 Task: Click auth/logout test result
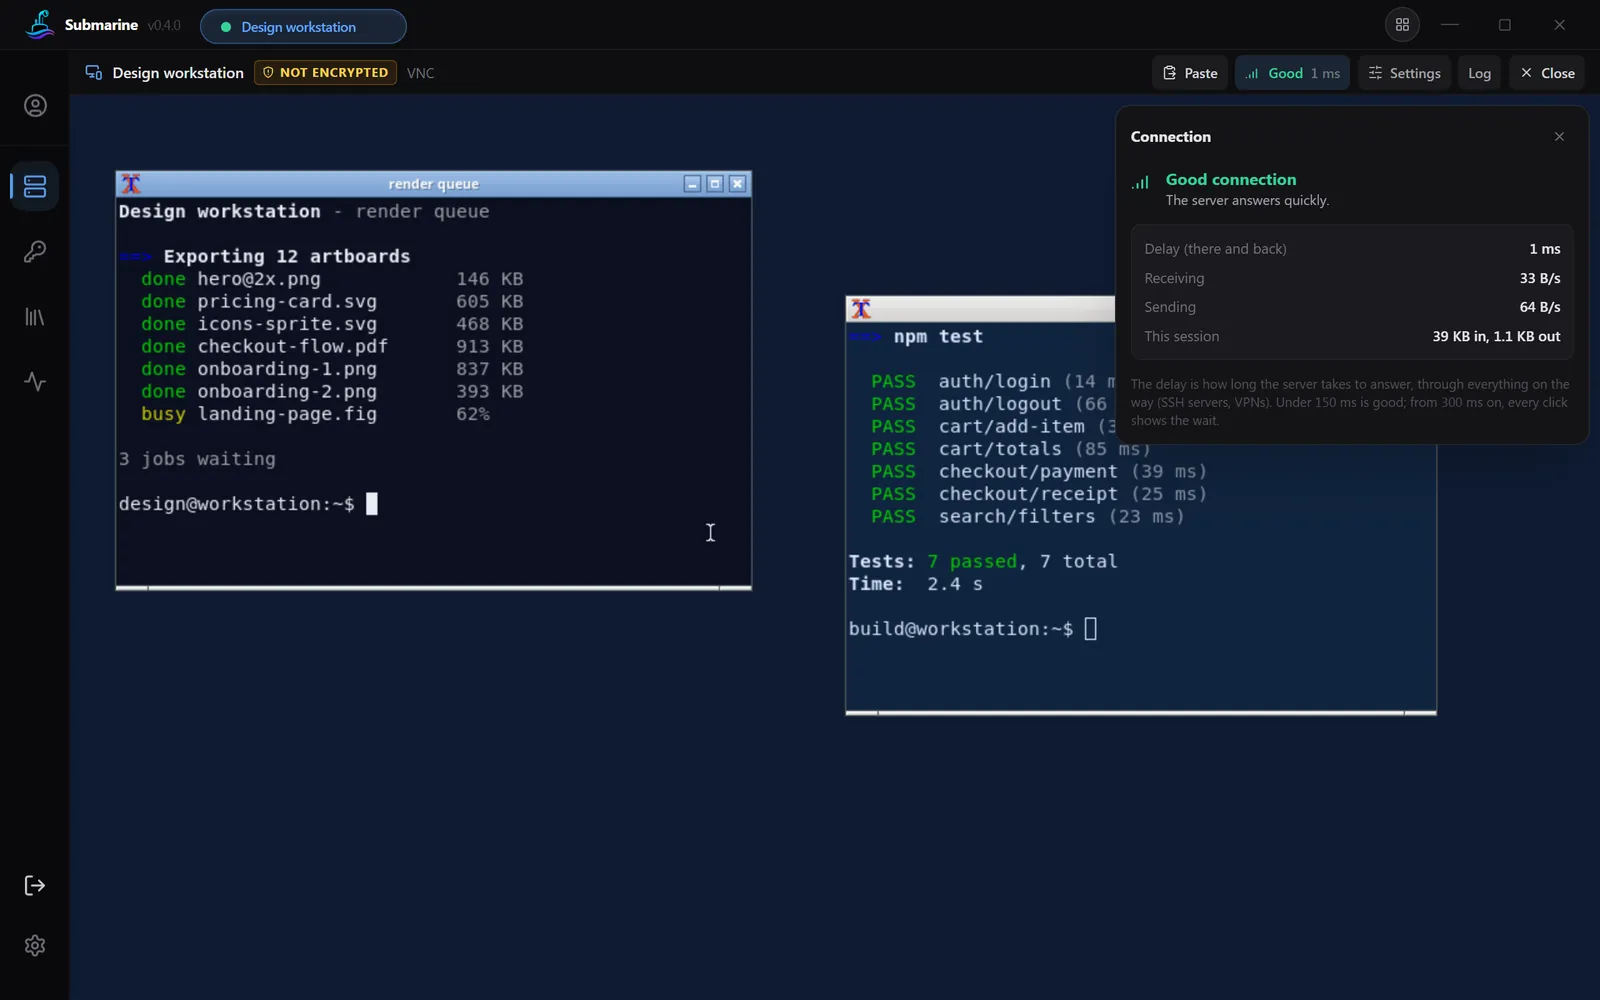(x=990, y=404)
